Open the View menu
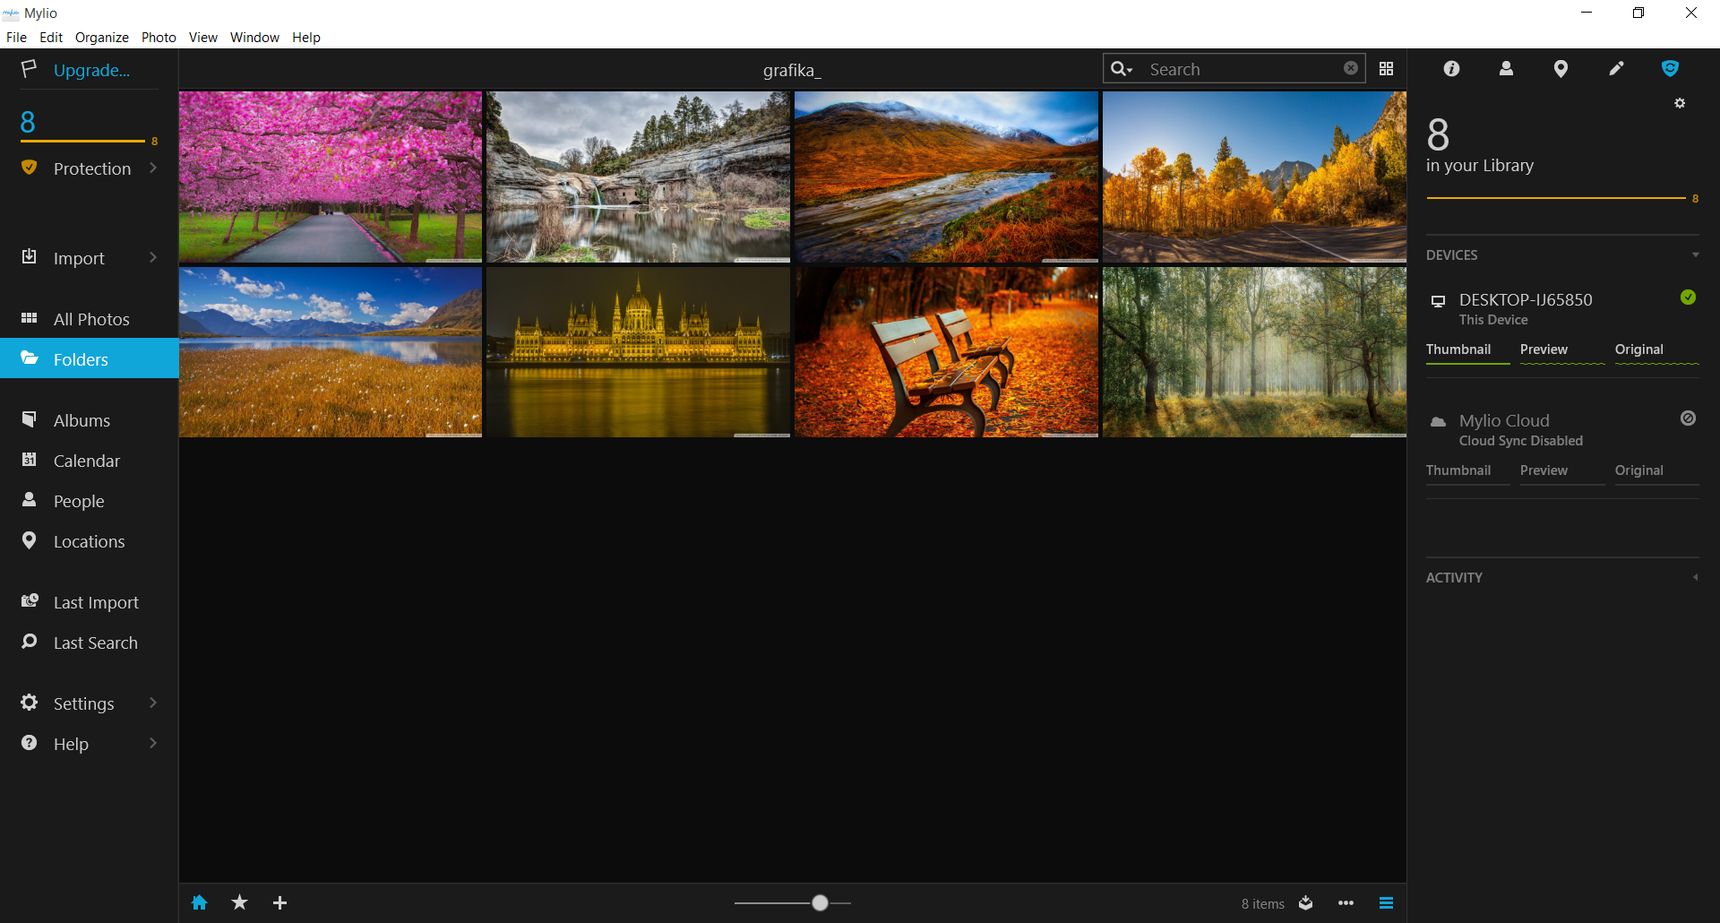 point(203,37)
